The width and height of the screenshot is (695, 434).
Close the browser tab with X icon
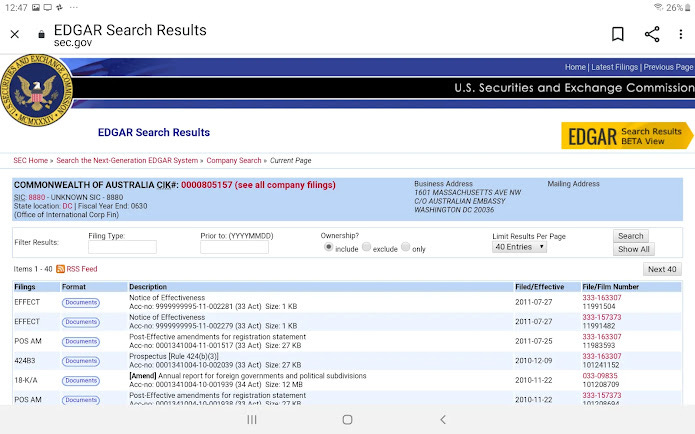15,34
